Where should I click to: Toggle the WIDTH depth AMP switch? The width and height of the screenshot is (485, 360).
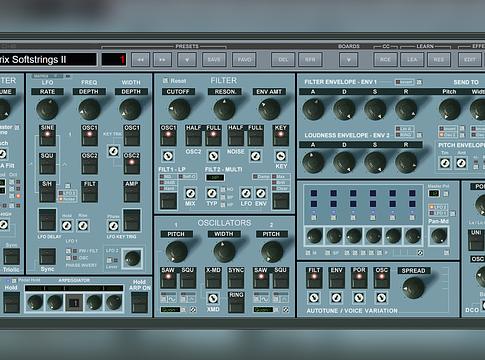[132, 192]
